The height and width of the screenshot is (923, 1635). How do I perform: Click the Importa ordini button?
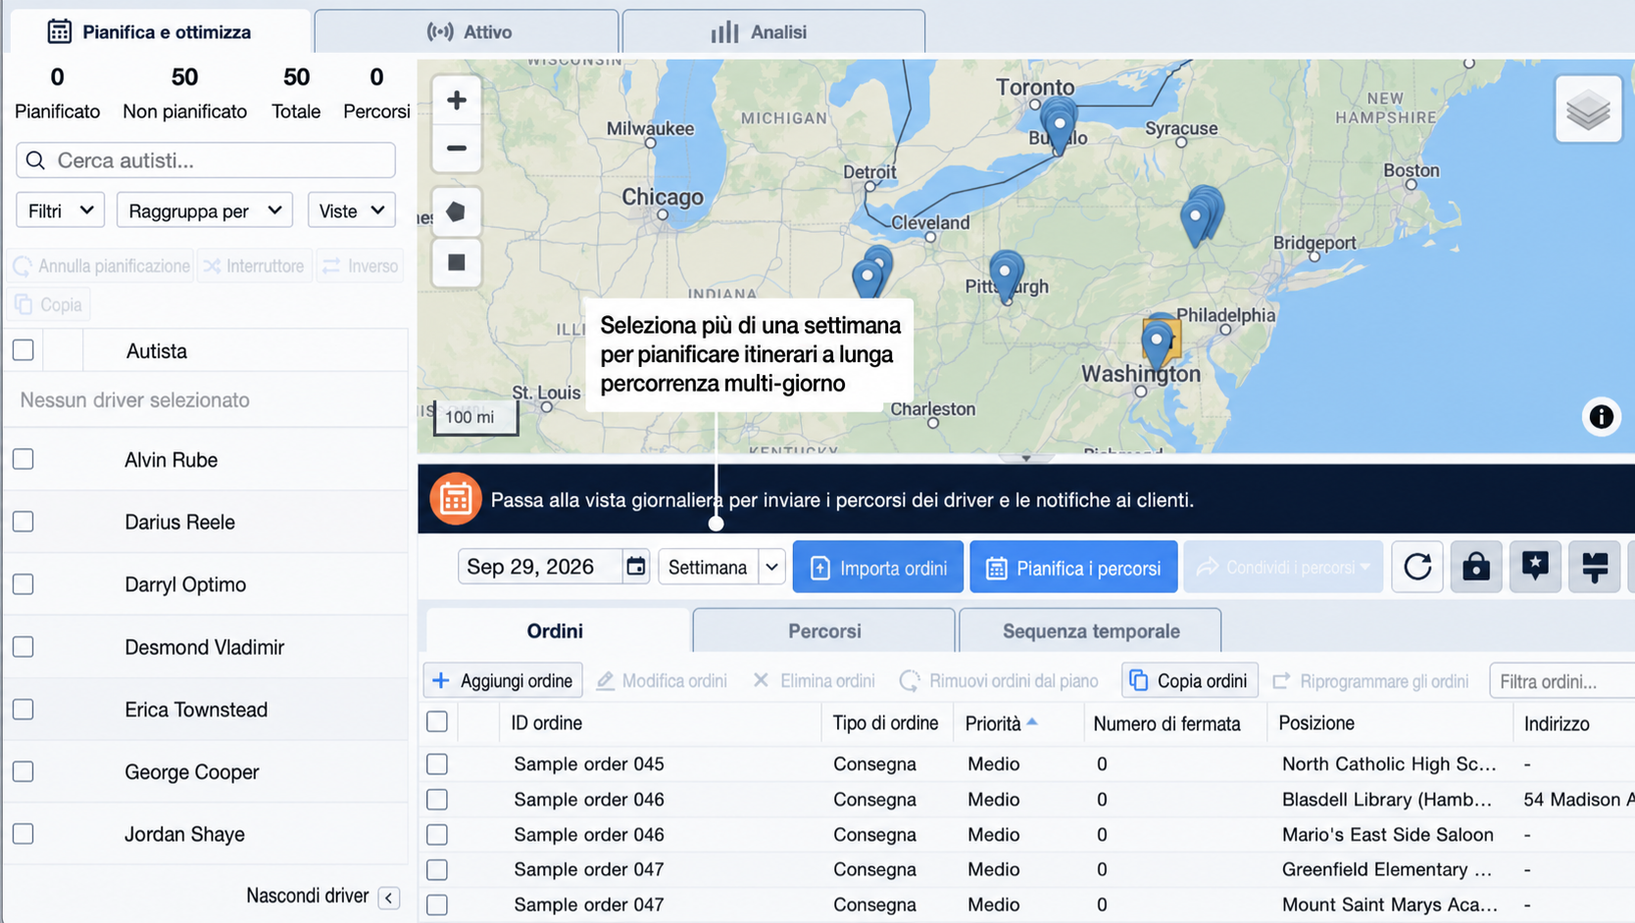pos(878,567)
